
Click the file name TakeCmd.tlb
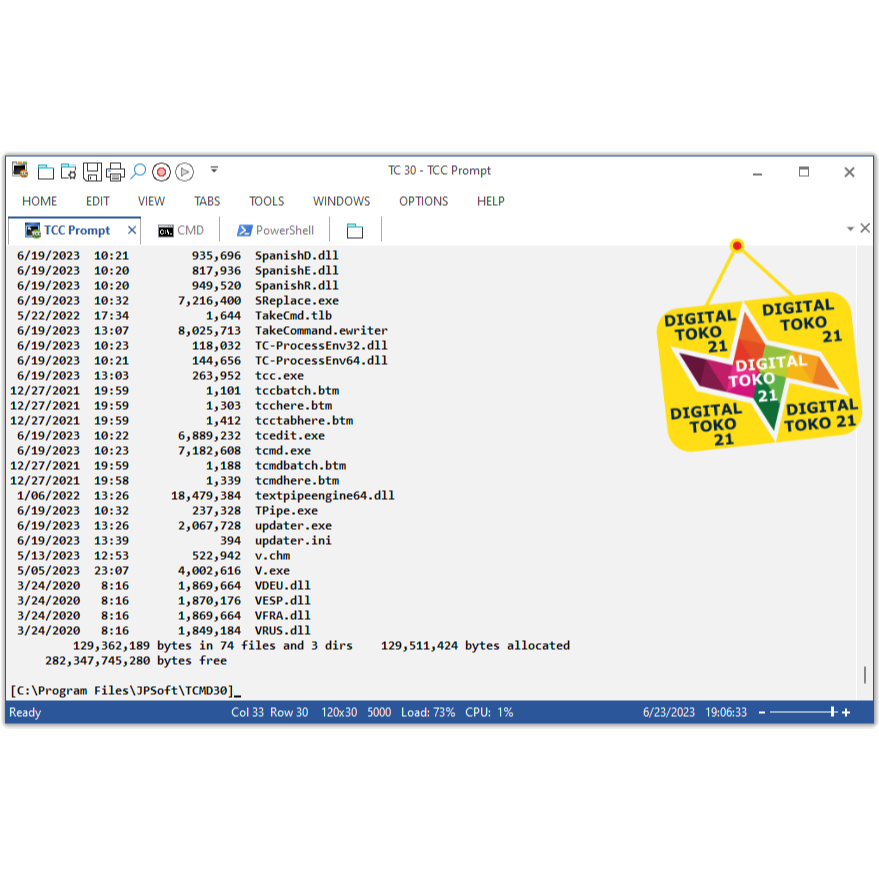click(293, 316)
